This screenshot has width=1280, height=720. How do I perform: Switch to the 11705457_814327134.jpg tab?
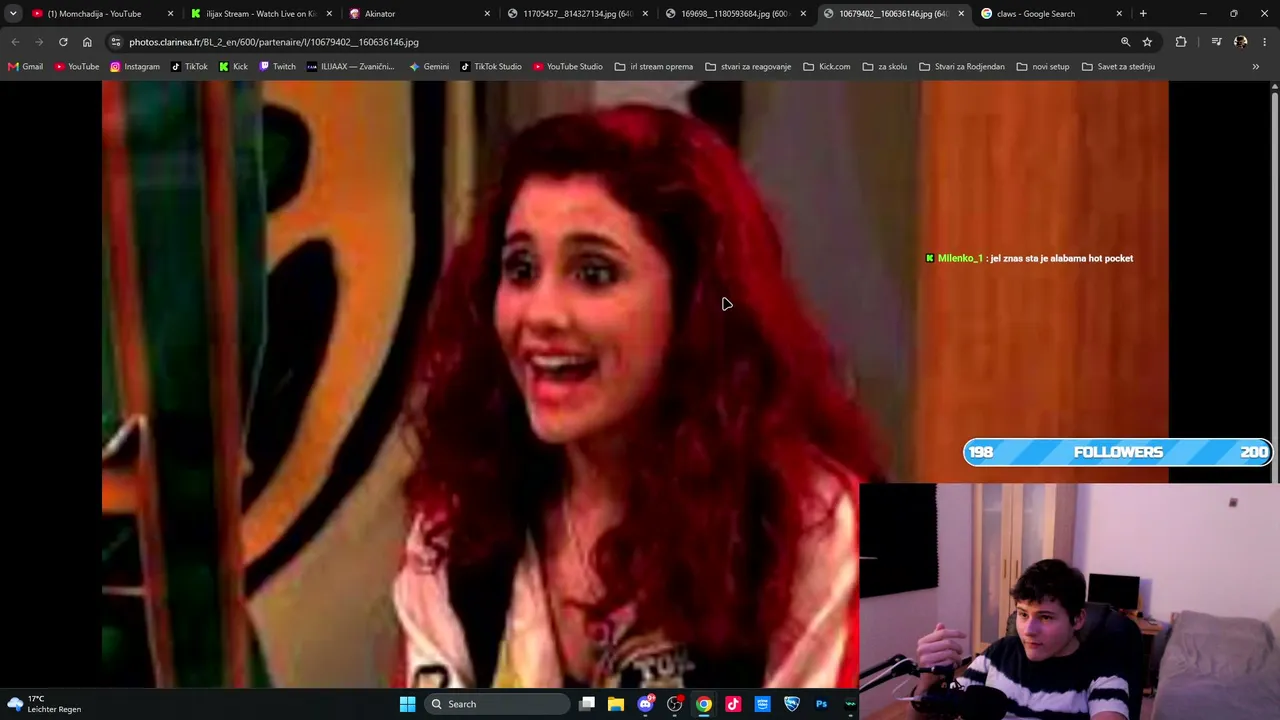[x=577, y=14]
